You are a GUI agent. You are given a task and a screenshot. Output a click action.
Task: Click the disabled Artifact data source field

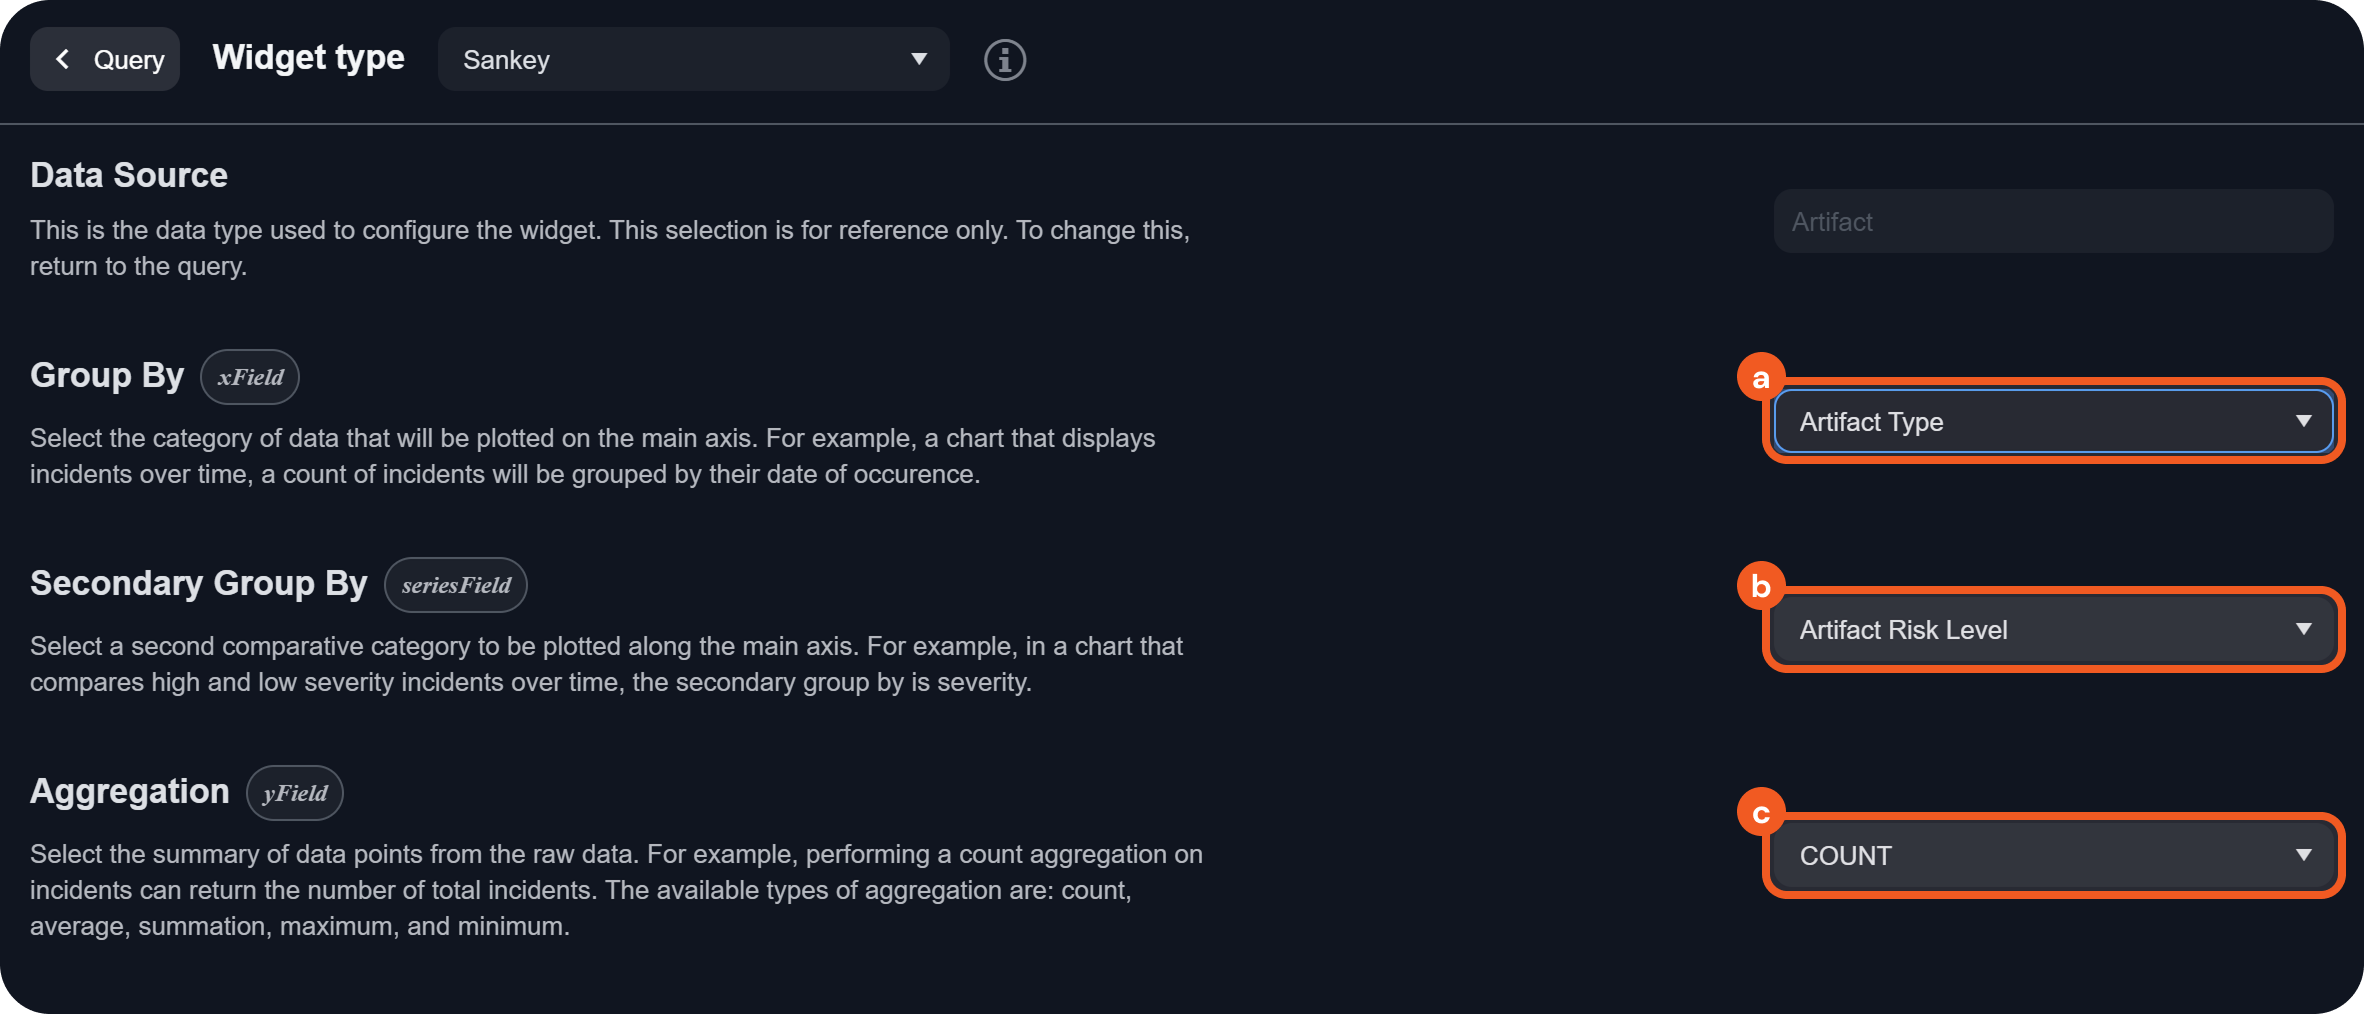click(x=2052, y=222)
